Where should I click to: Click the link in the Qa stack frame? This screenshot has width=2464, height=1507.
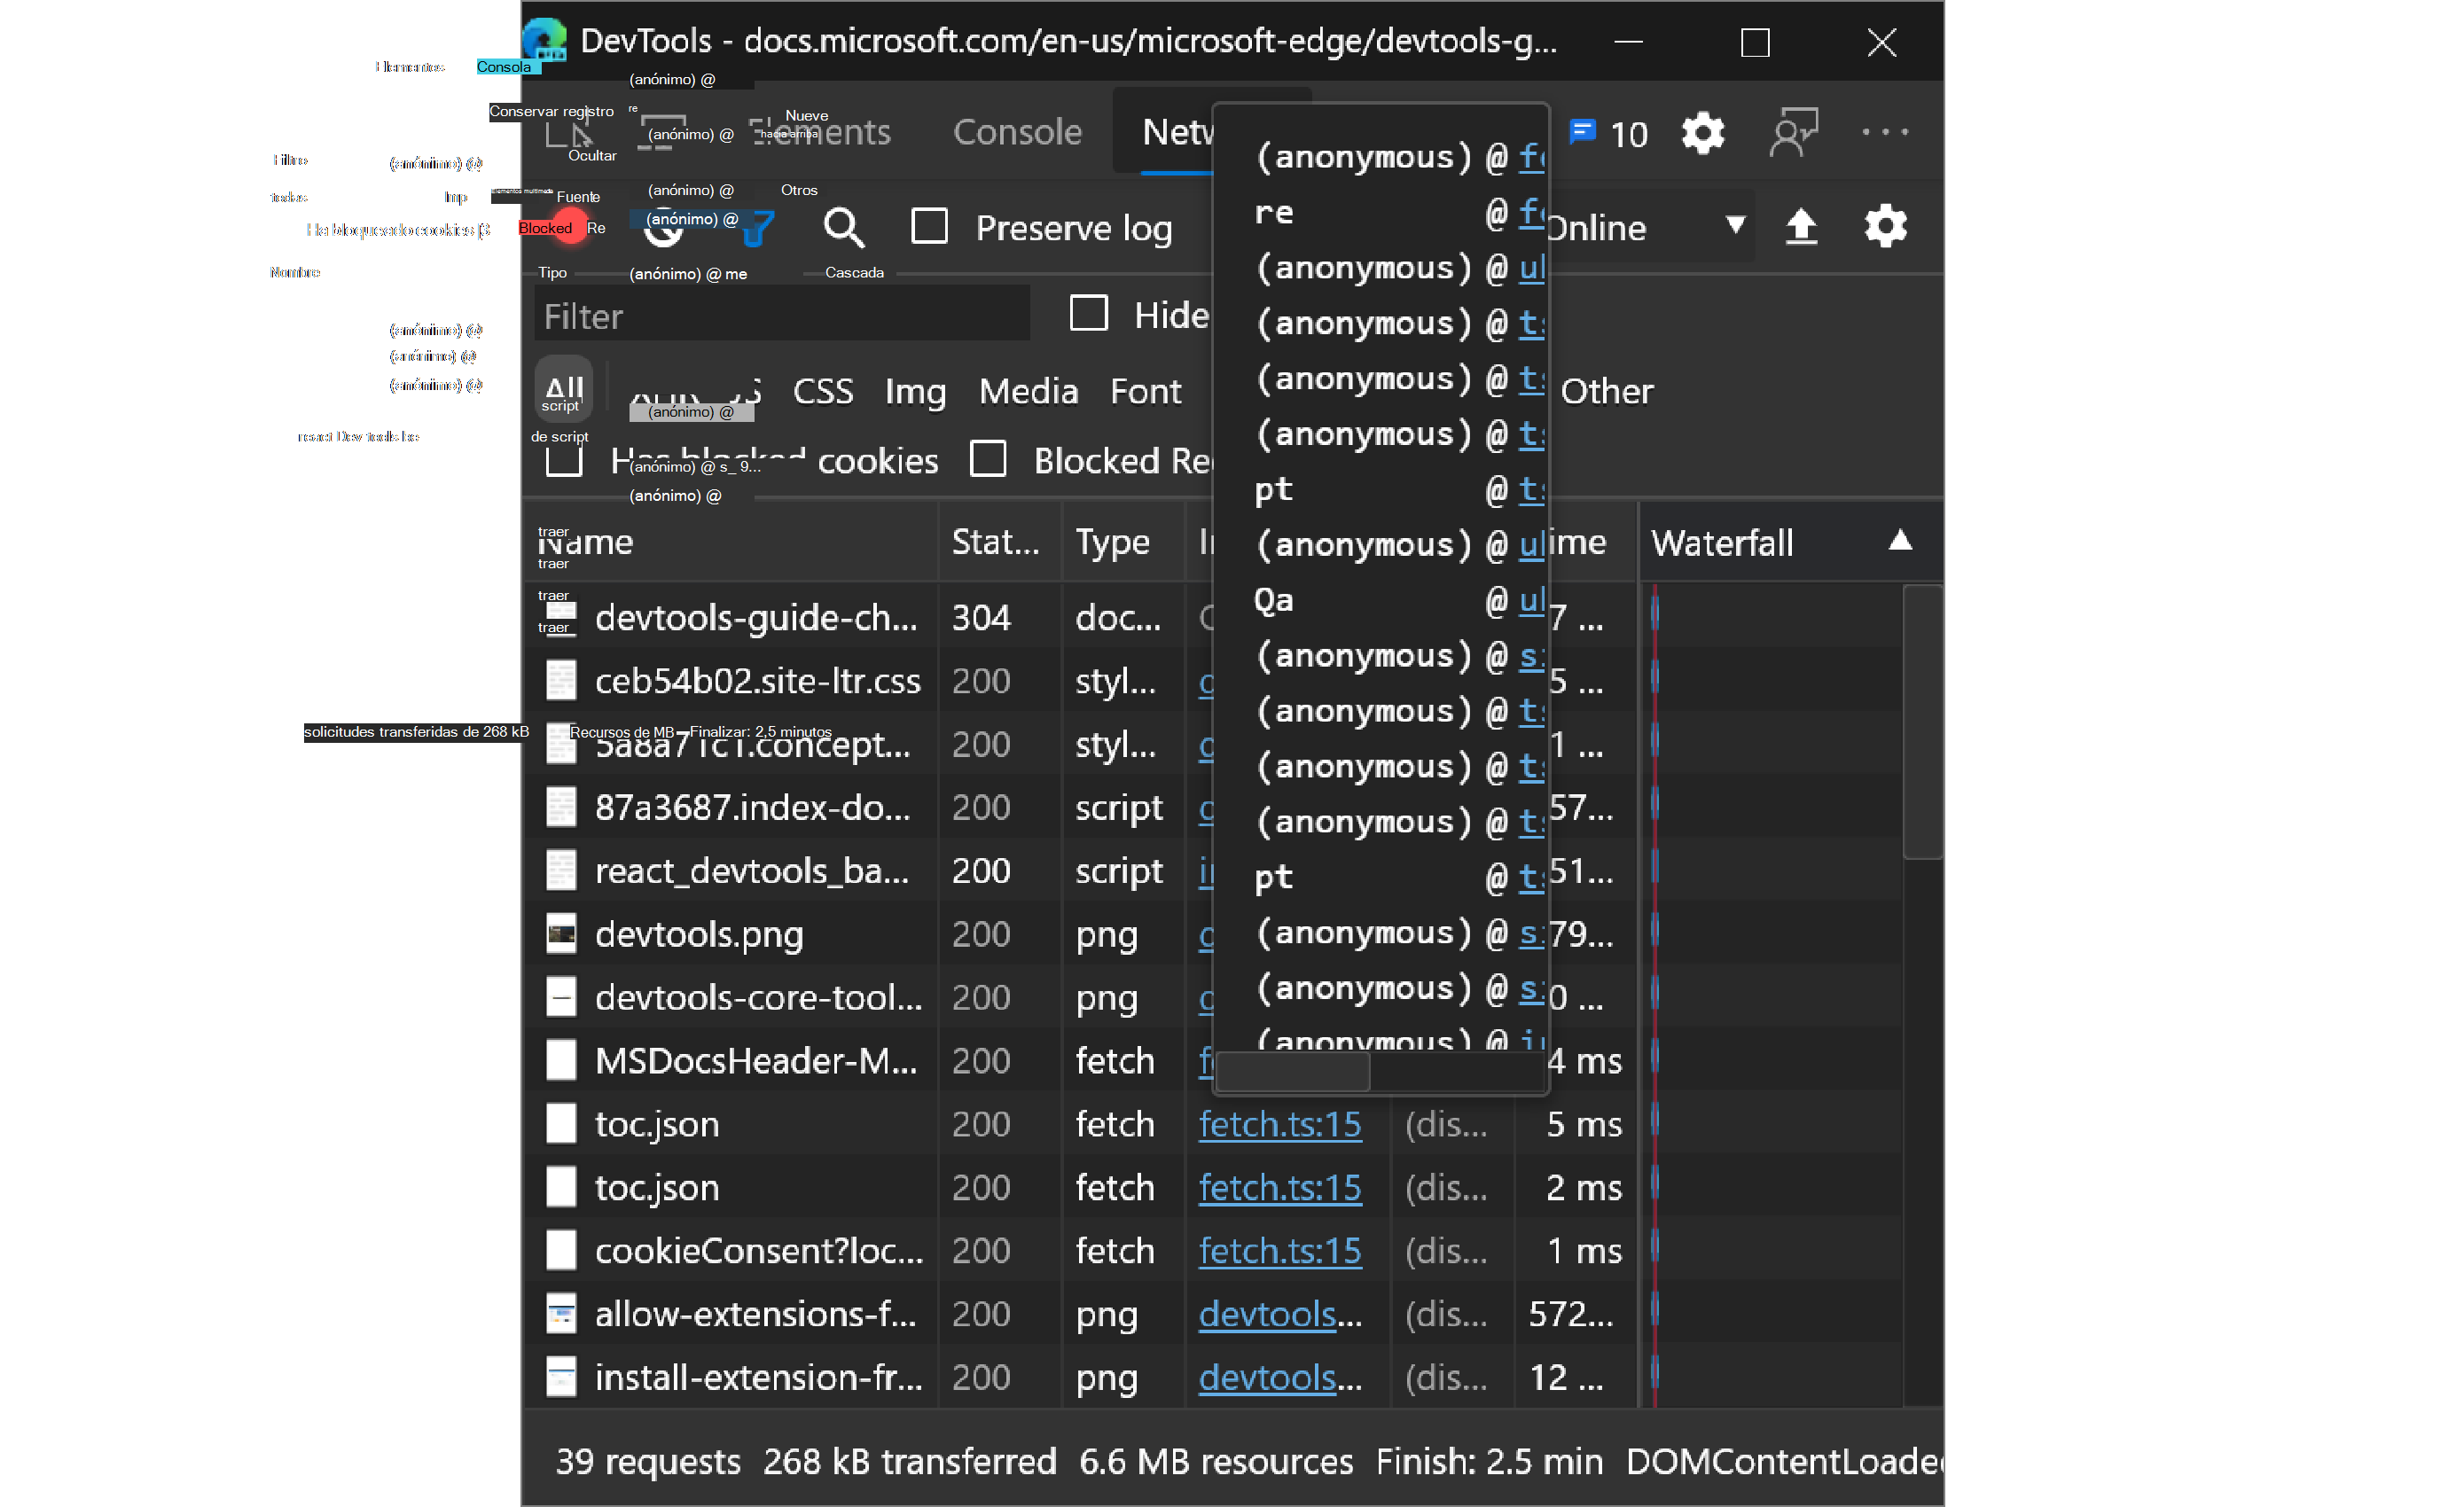click(1532, 600)
